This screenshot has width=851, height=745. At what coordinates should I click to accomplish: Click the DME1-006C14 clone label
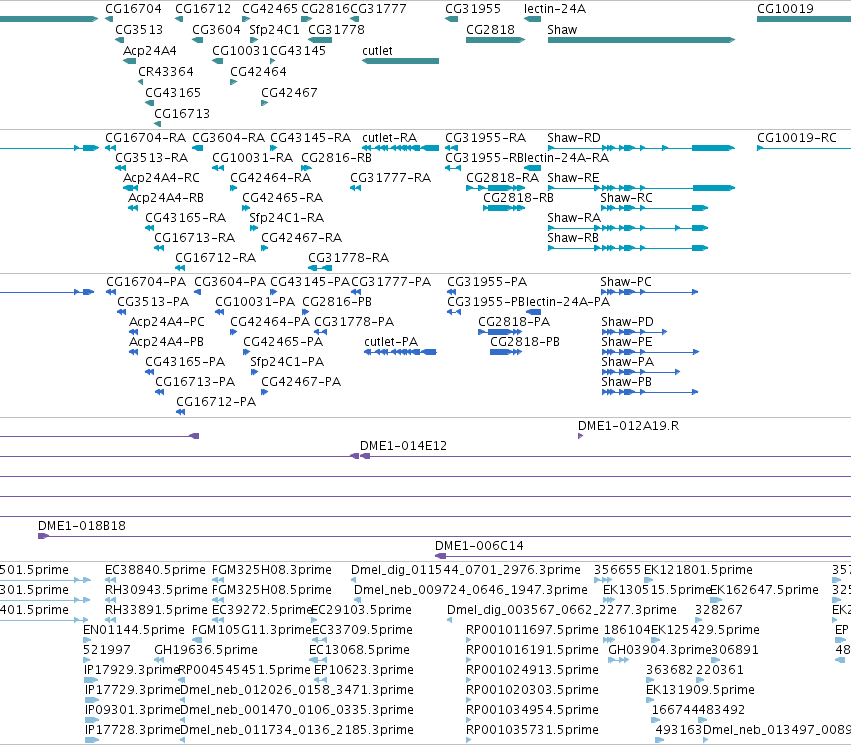coord(479,546)
